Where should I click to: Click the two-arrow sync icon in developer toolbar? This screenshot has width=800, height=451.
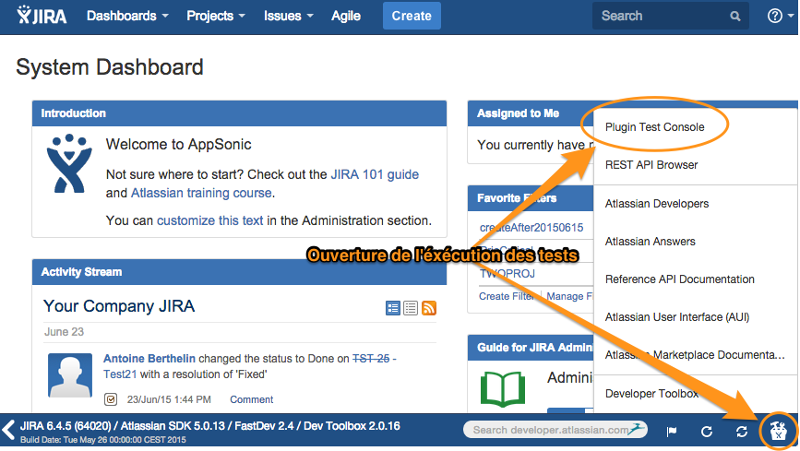(x=742, y=432)
